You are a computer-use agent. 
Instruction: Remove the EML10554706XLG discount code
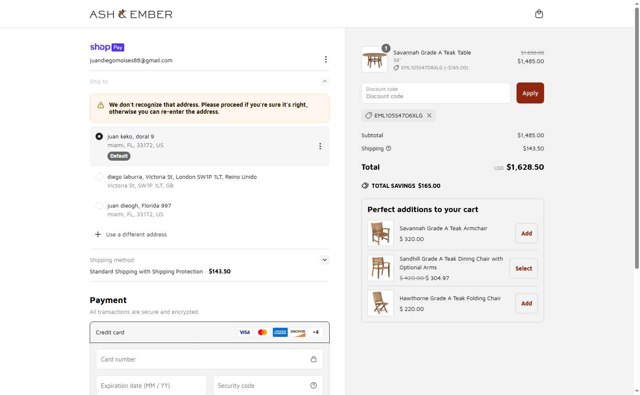429,115
